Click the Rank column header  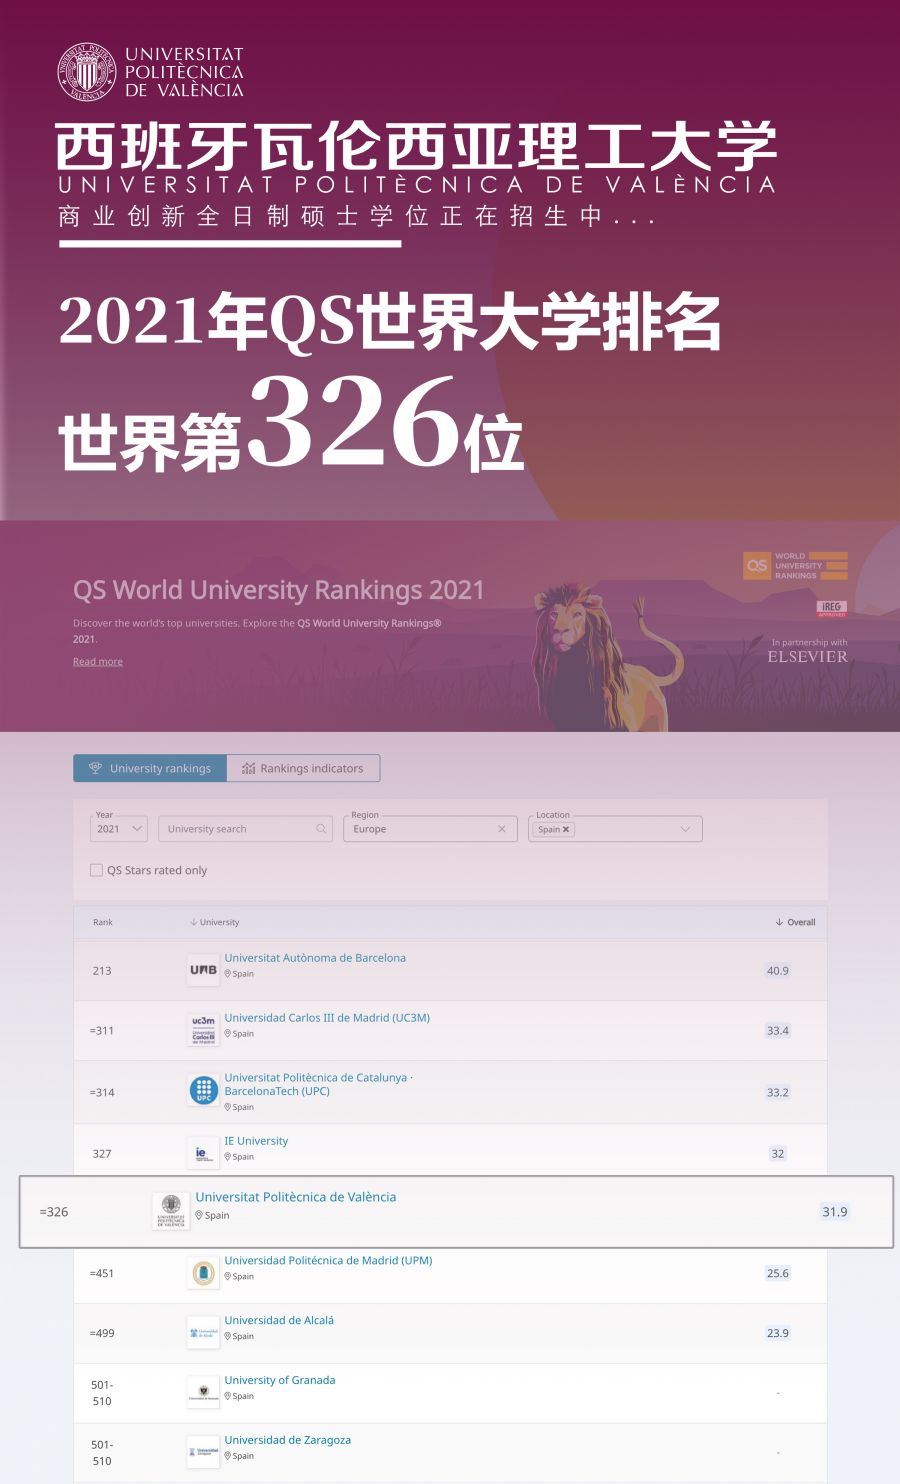pos(103,922)
